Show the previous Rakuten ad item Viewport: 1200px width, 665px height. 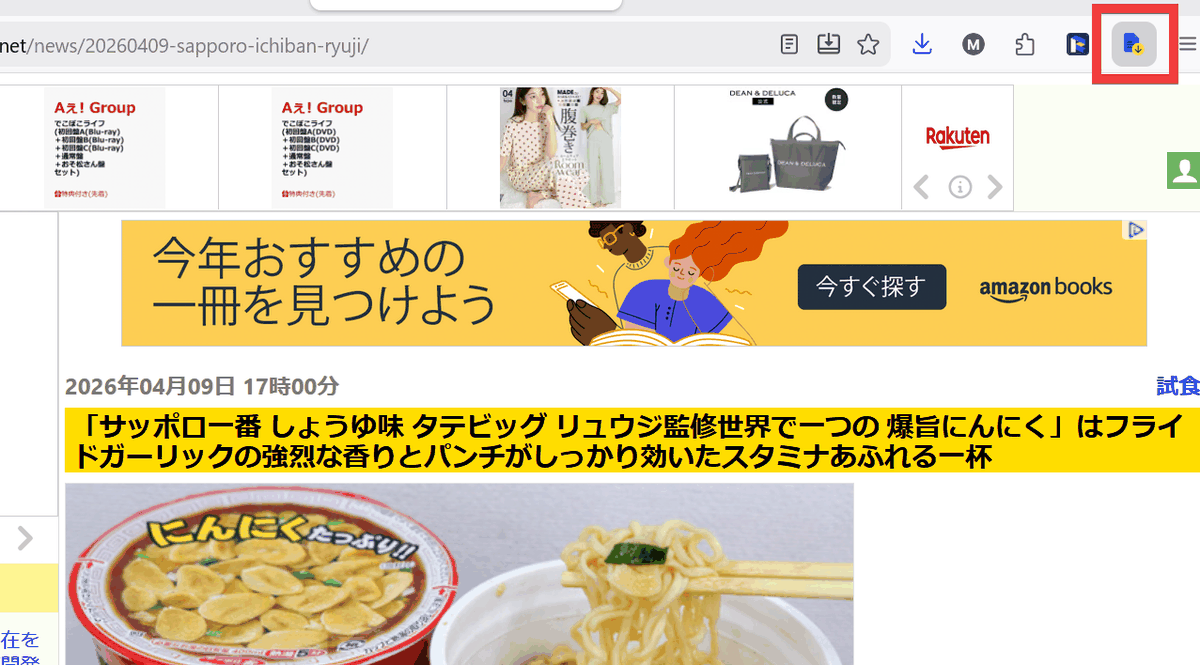pyautogui.click(x=922, y=187)
